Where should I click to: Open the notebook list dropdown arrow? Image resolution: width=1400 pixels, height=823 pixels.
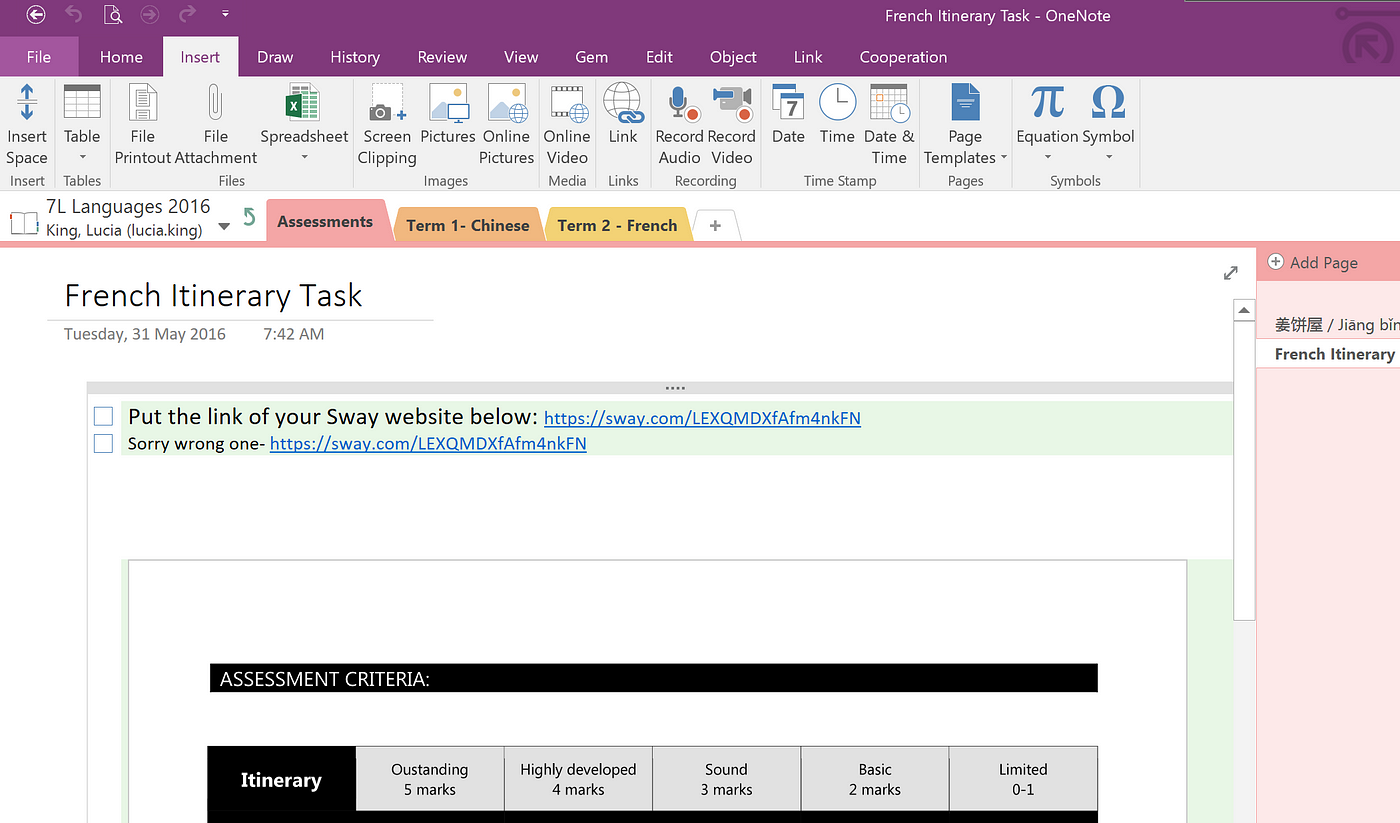224,226
